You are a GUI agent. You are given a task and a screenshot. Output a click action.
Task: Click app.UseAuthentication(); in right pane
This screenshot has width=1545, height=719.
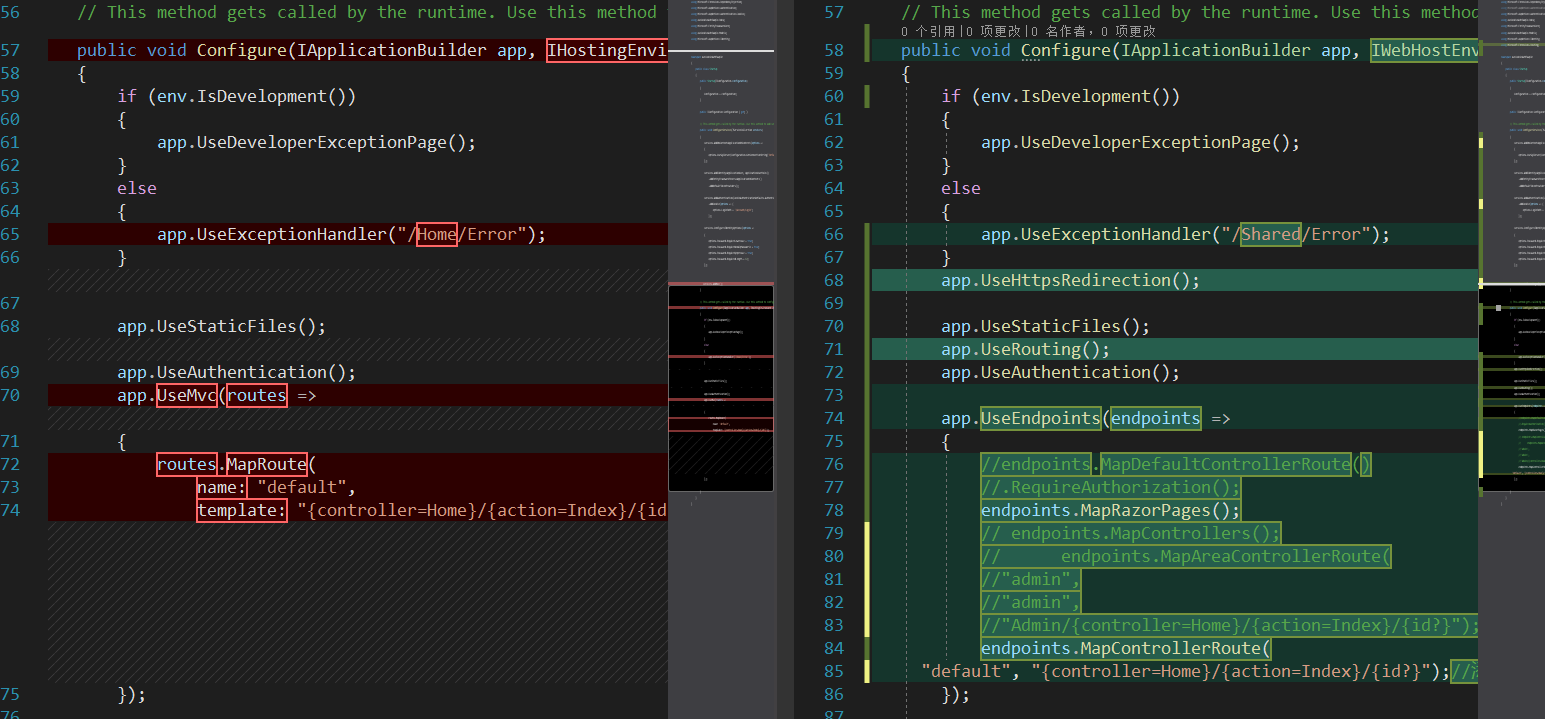point(1061,372)
